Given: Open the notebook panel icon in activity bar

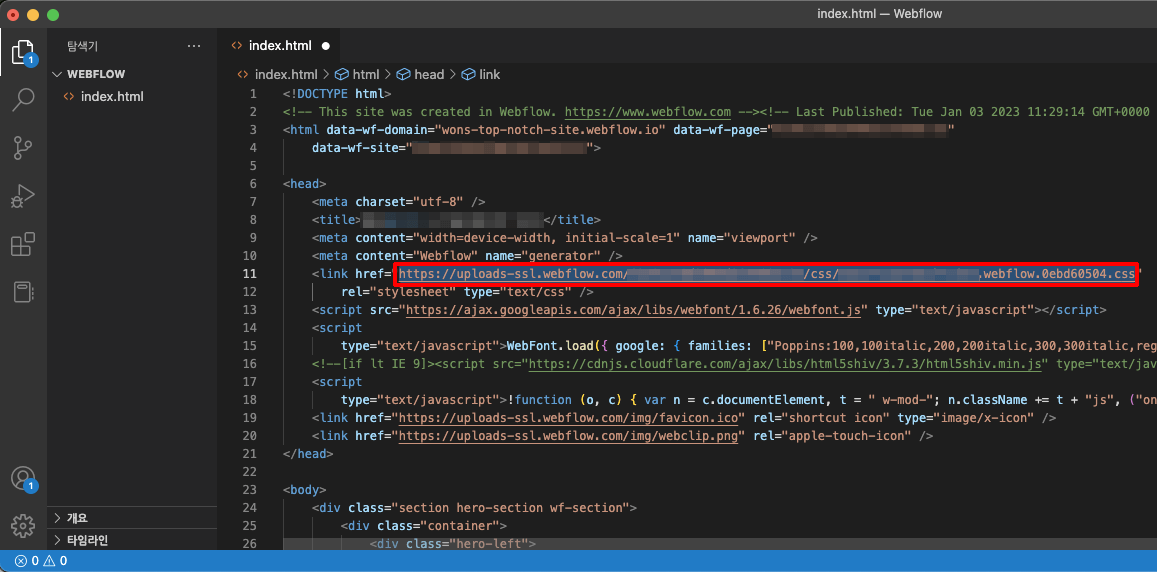Looking at the screenshot, I should tap(24, 292).
